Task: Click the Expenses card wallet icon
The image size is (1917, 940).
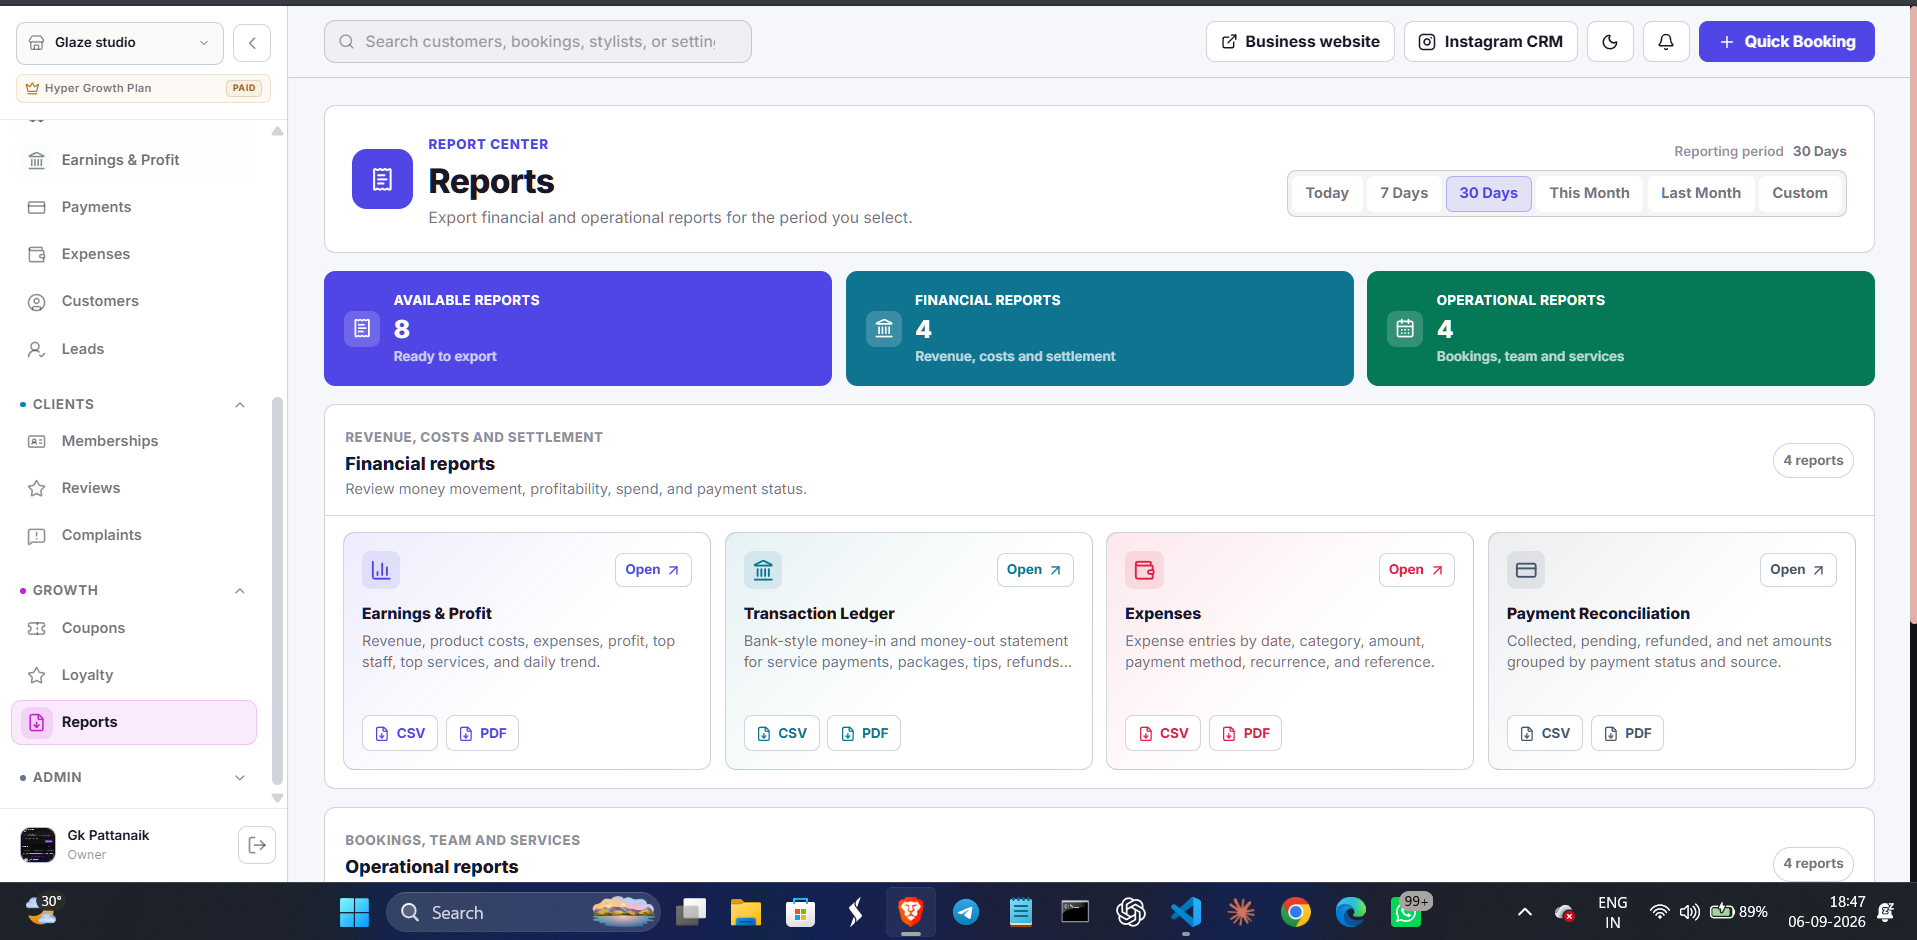Action: (x=1144, y=570)
